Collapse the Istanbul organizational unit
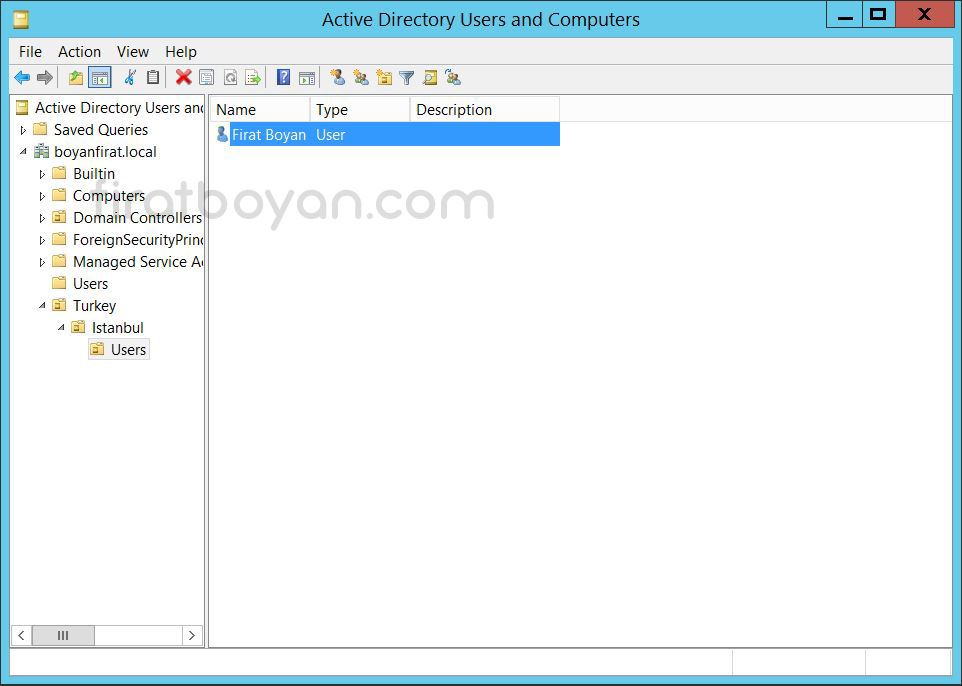962x686 pixels. tap(61, 328)
